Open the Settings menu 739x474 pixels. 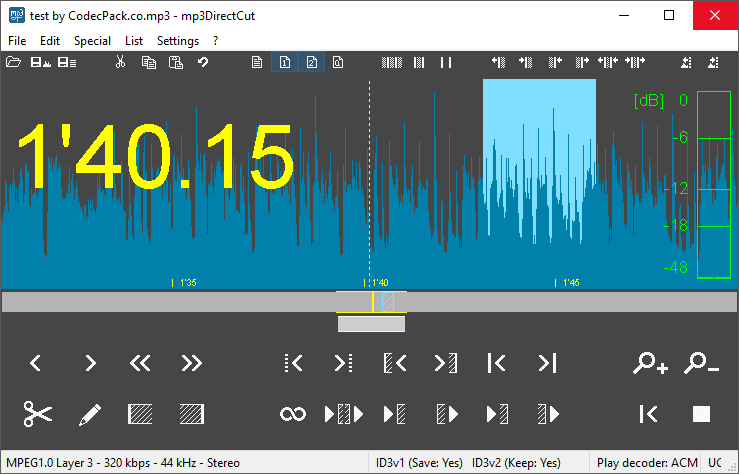click(x=178, y=41)
